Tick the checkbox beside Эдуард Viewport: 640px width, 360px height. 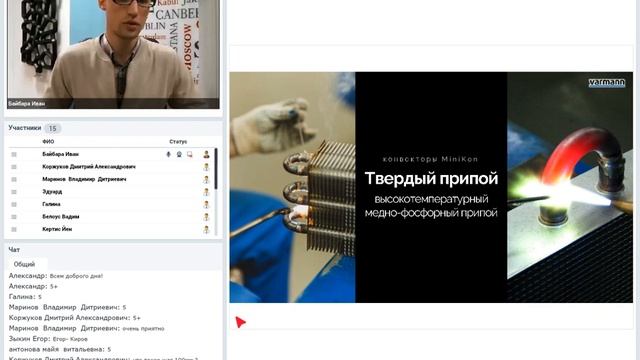coord(14,192)
